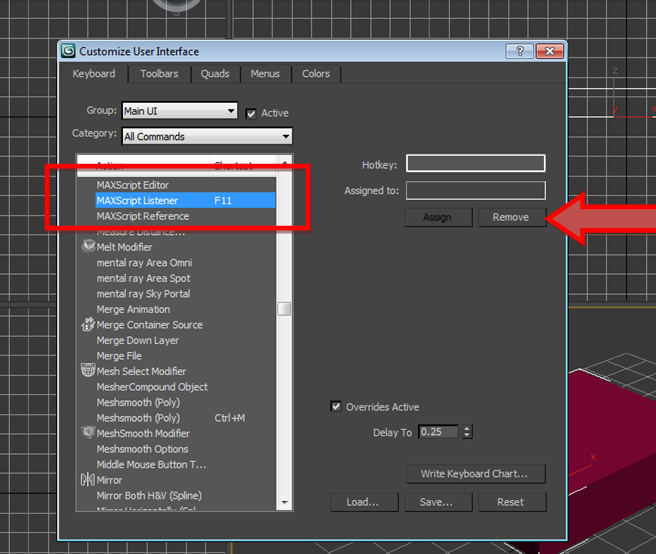Switch to the Toolbars tab
The height and width of the screenshot is (554, 656).
point(159,74)
